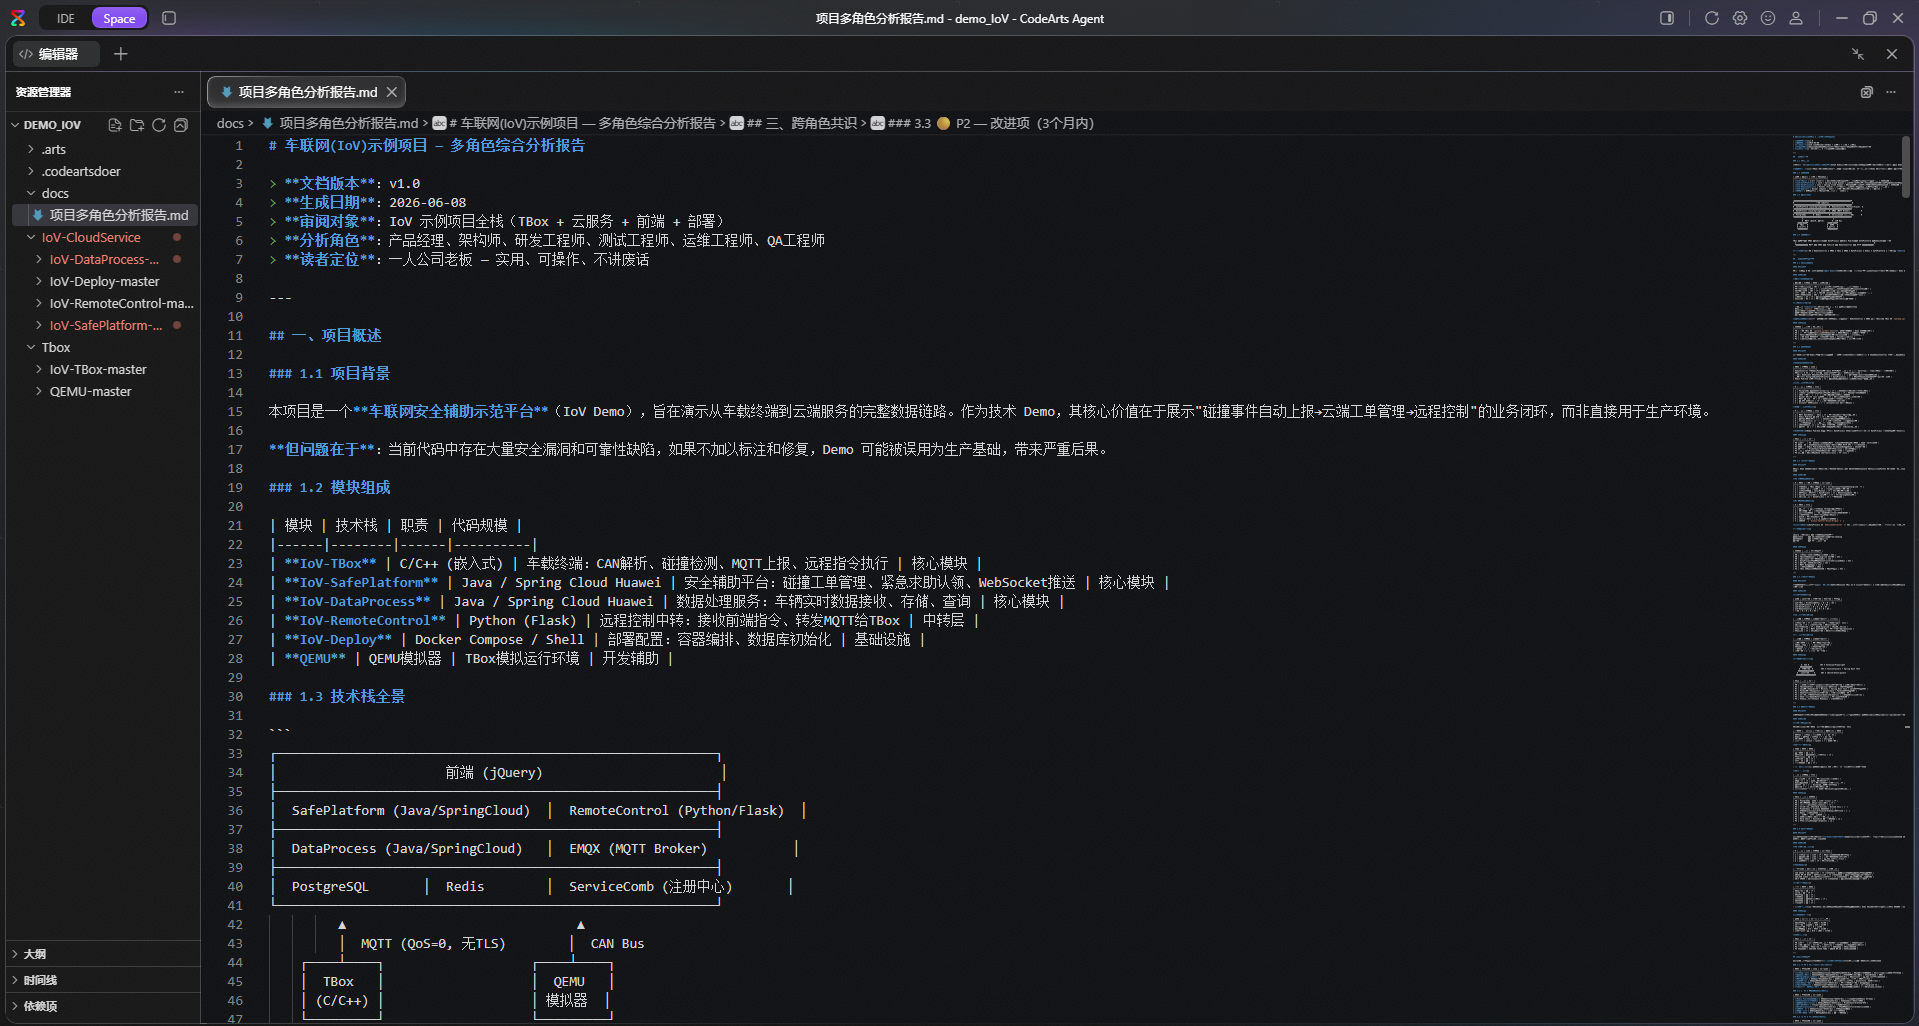Collapse all folders in explorer
This screenshot has width=1919, height=1026.
coord(181,125)
